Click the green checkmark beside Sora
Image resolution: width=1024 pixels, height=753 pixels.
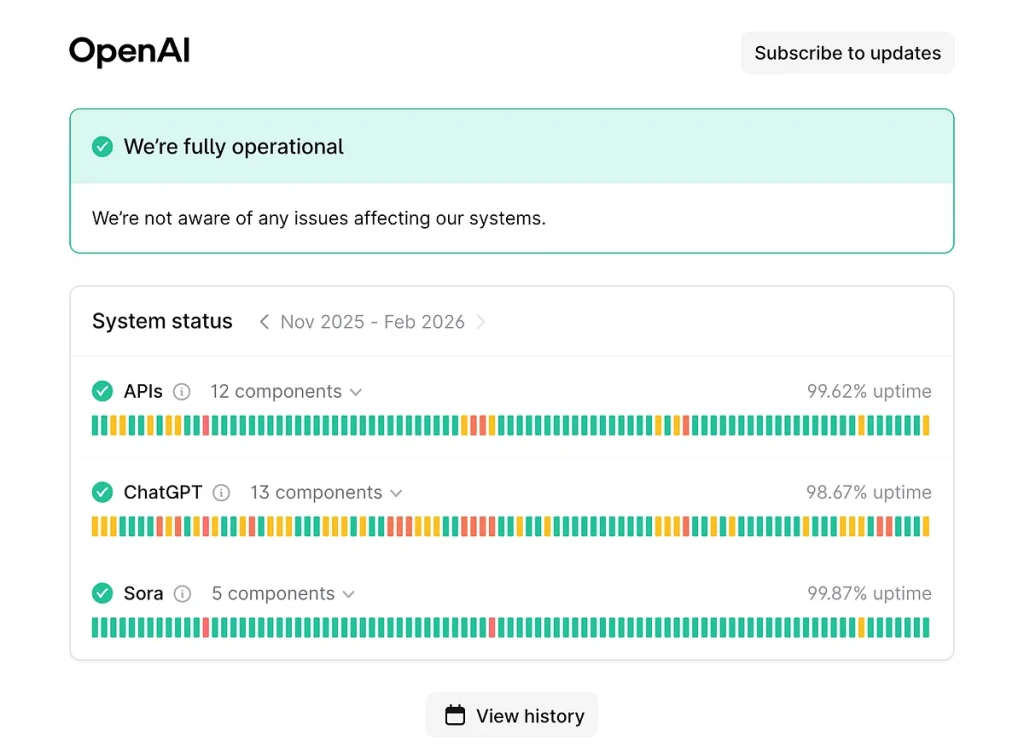tap(102, 594)
